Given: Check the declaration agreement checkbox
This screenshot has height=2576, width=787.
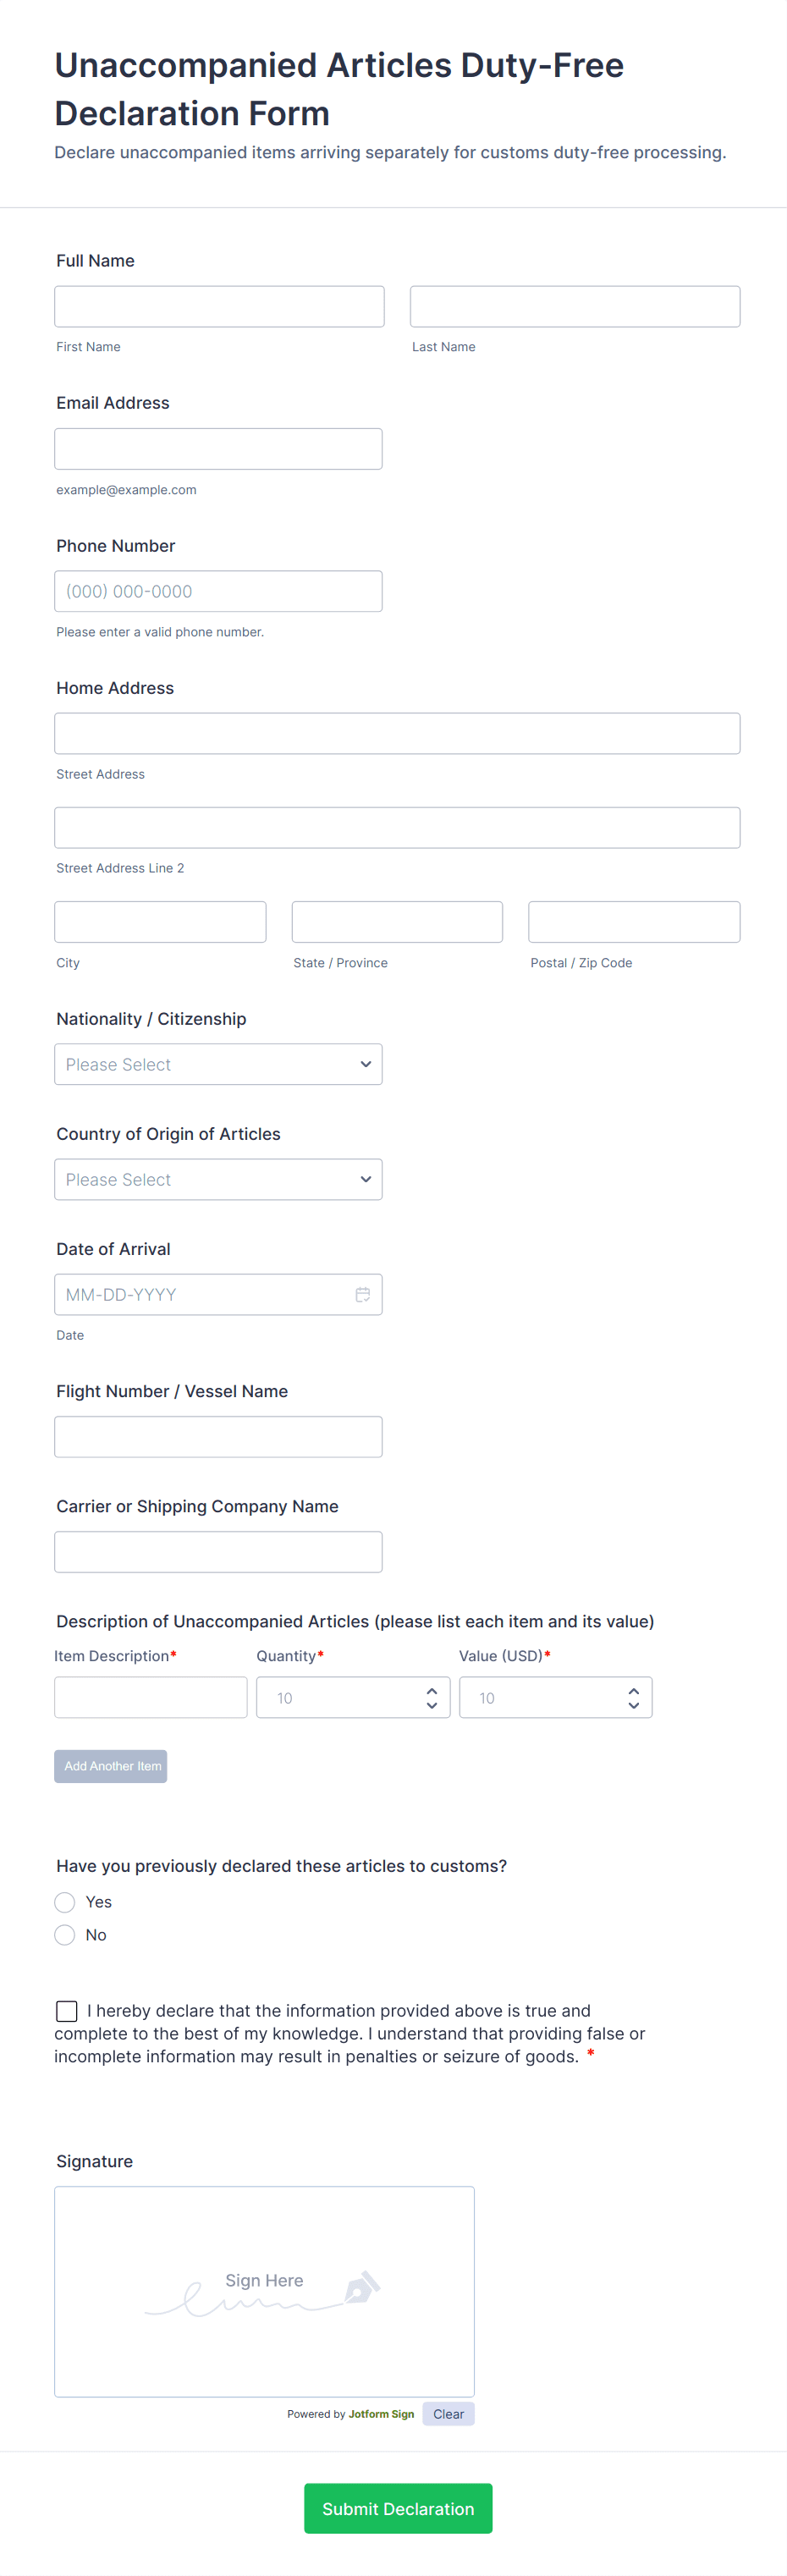Looking at the screenshot, I should pos(67,2010).
